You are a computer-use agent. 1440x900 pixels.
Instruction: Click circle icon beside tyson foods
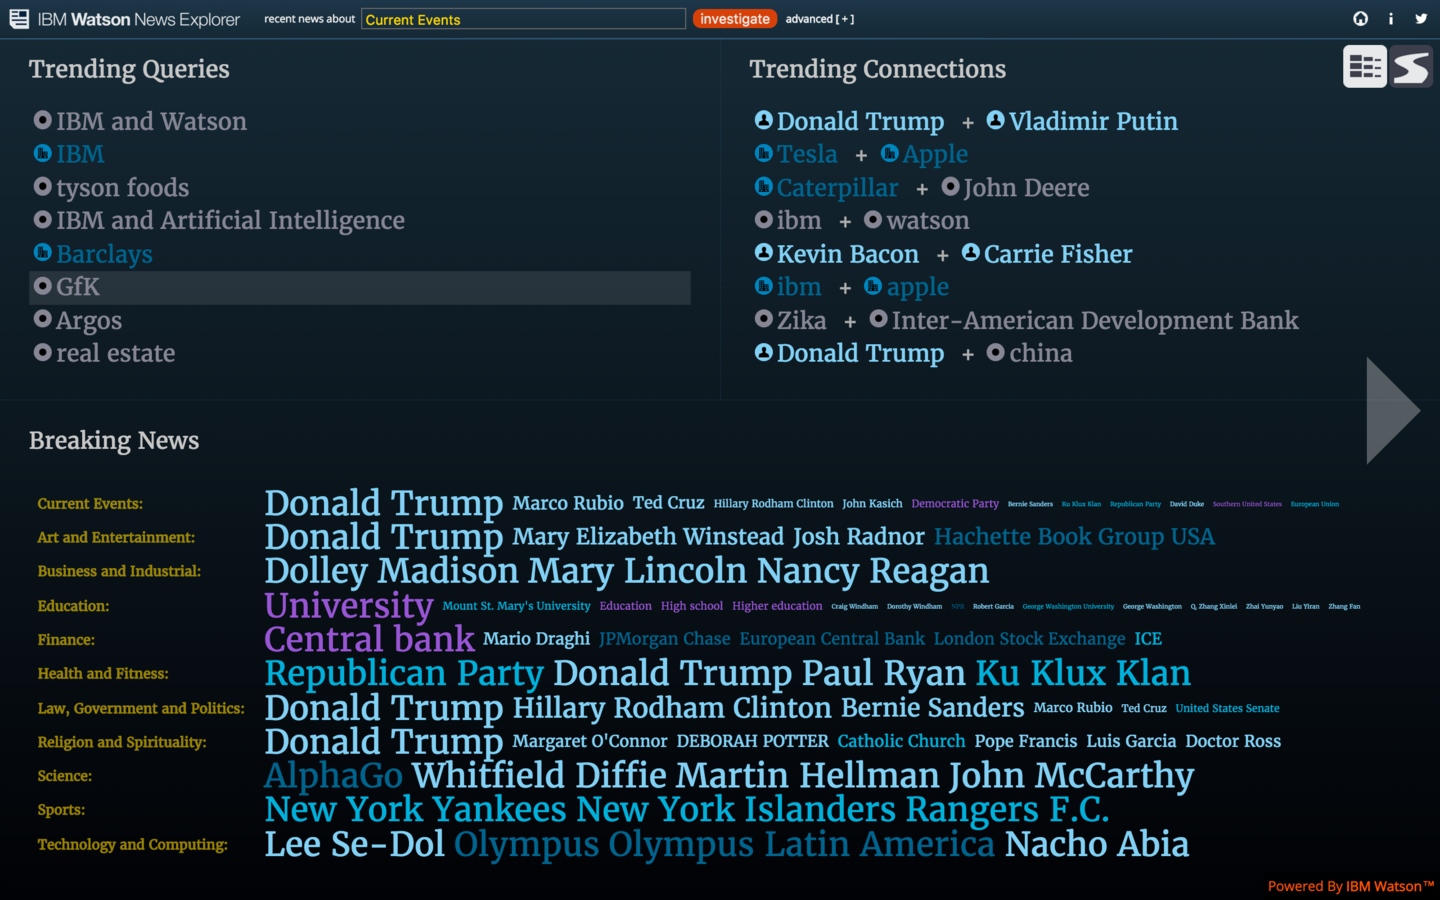(43, 187)
